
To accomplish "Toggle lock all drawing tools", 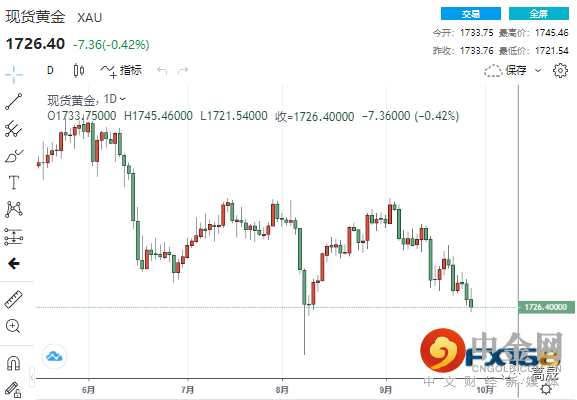I will point(13,390).
